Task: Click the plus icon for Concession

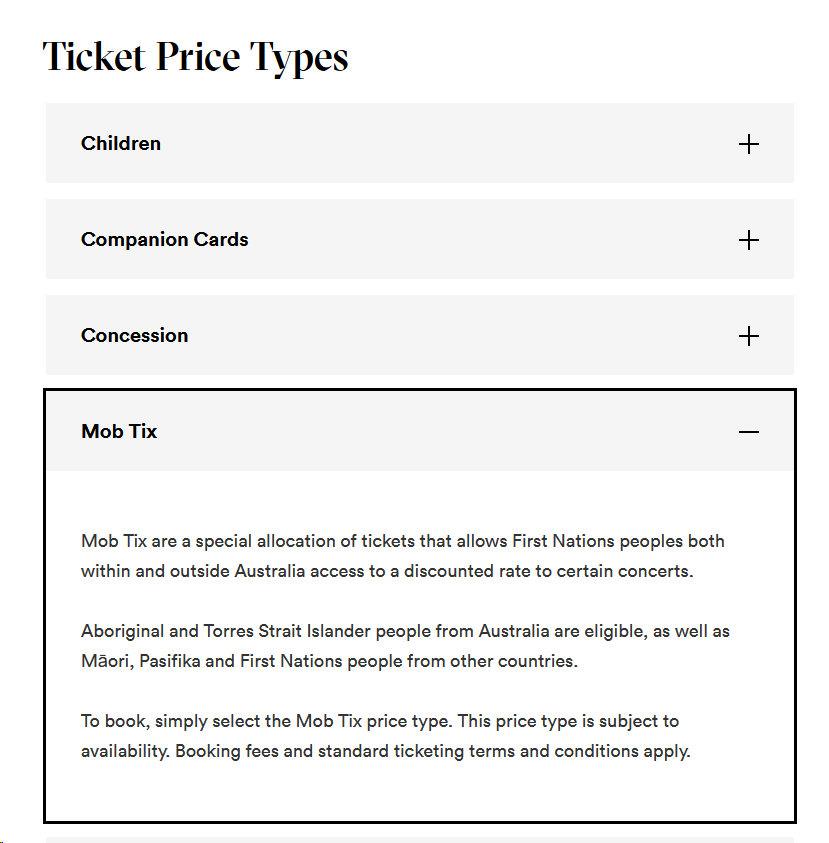Action: tap(748, 336)
